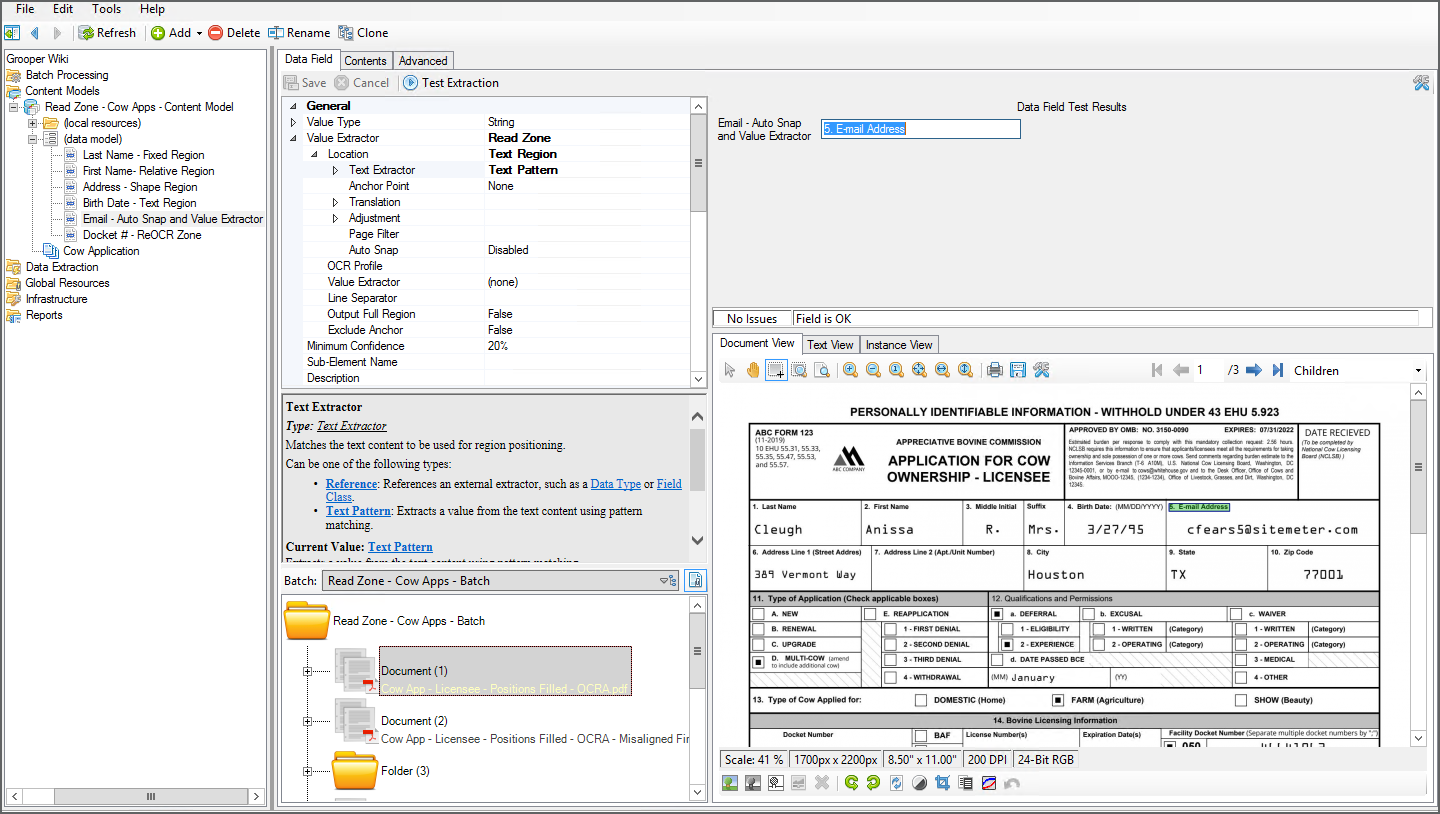Select the hand pan tool

(x=752, y=371)
